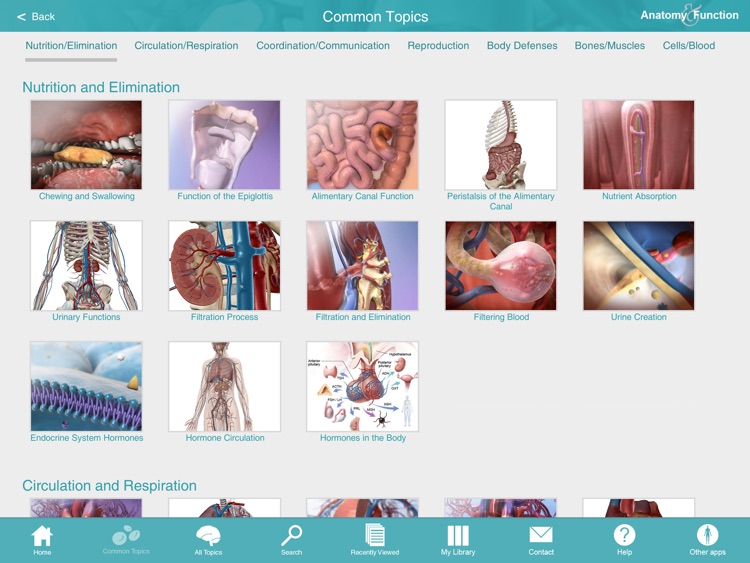Image resolution: width=750 pixels, height=563 pixels.
Task: Open the Filtering Blood thumbnail
Action: pyautogui.click(x=501, y=265)
